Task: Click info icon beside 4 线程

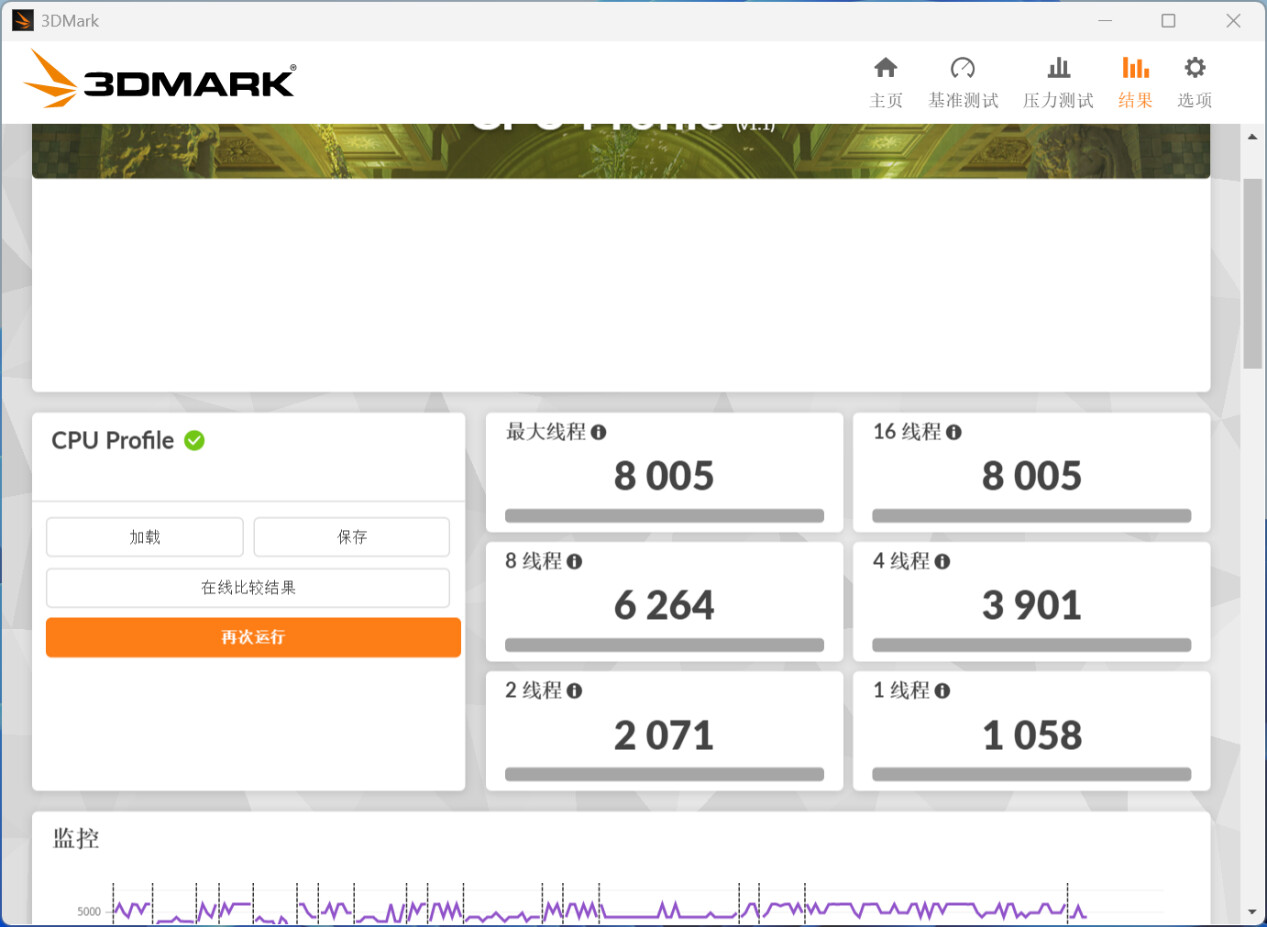Action: (941, 562)
